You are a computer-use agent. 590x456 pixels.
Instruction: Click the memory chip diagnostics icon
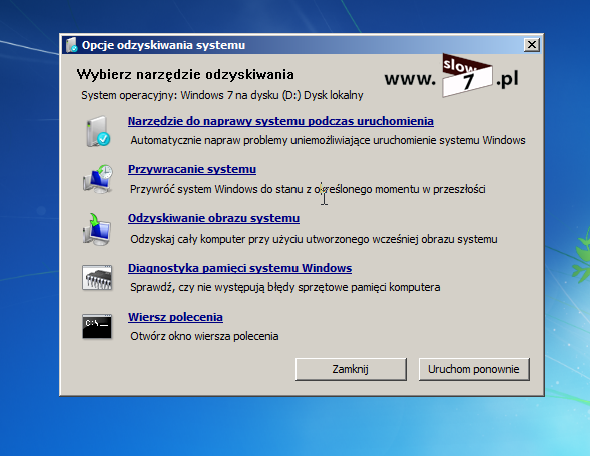(x=97, y=278)
